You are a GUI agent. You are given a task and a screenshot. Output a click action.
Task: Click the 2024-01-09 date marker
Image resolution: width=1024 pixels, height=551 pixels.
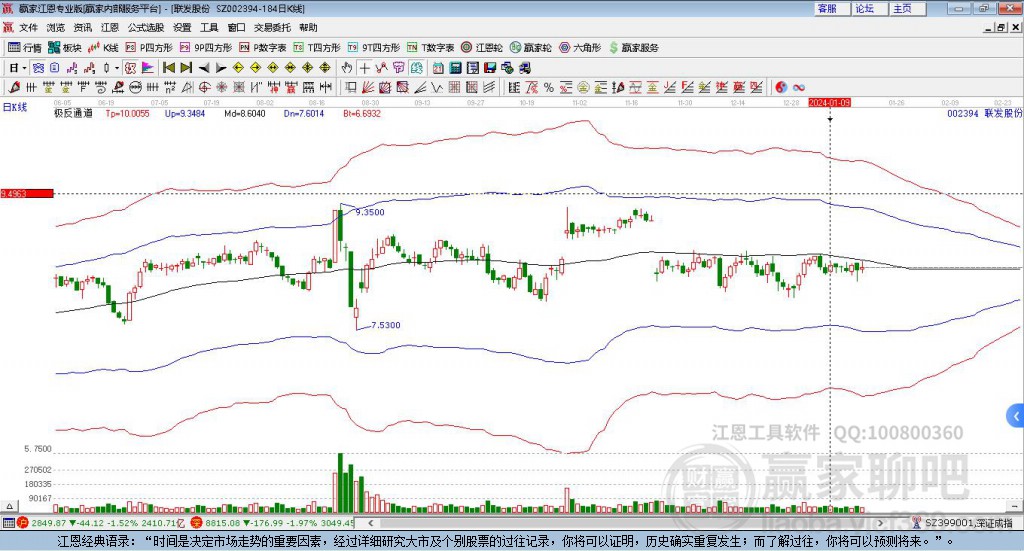(x=829, y=102)
